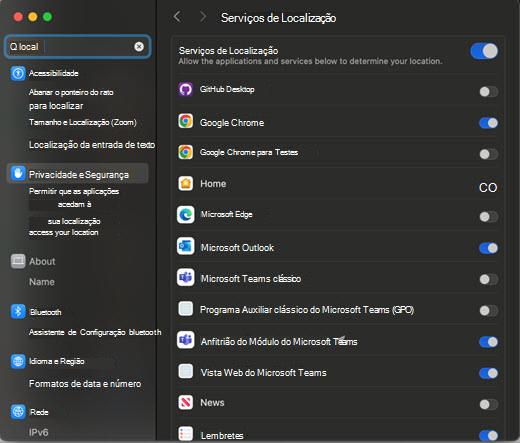
Task: Disable location for Vista Web do Microsoft Teams
Action: pos(489,373)
